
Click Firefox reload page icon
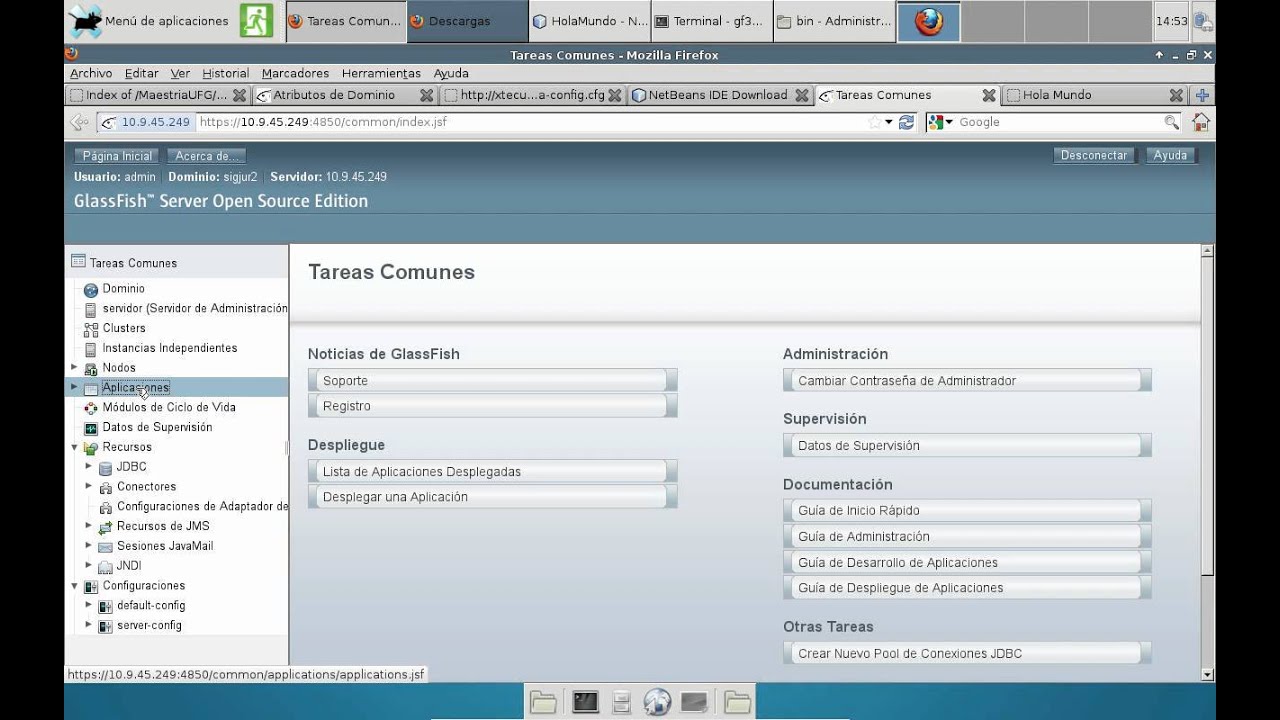pos(906,122)
